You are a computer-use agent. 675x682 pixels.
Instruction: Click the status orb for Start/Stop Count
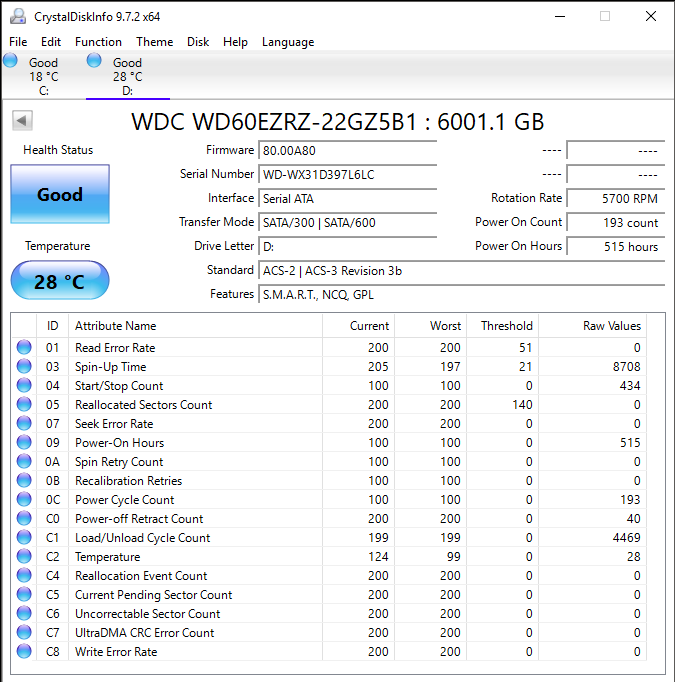24,385
